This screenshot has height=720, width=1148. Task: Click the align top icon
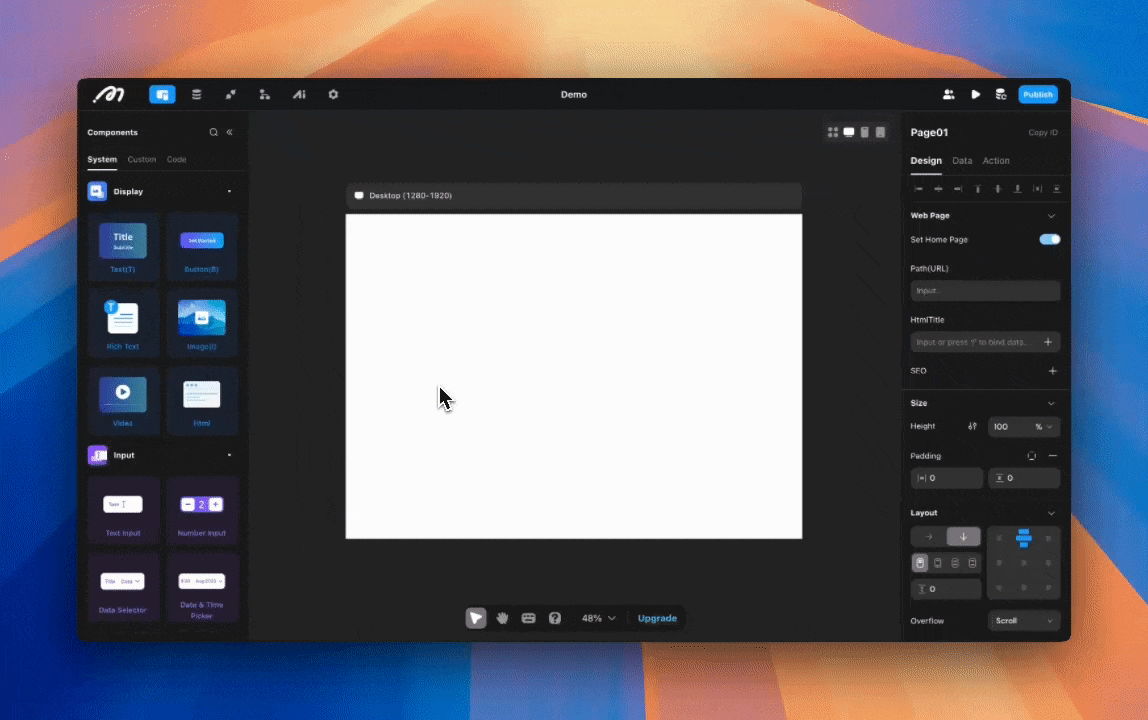click(977, 189)
